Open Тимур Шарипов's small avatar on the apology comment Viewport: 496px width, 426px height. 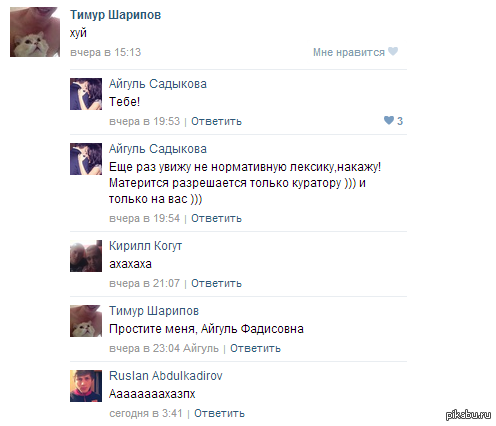(86, 321)
